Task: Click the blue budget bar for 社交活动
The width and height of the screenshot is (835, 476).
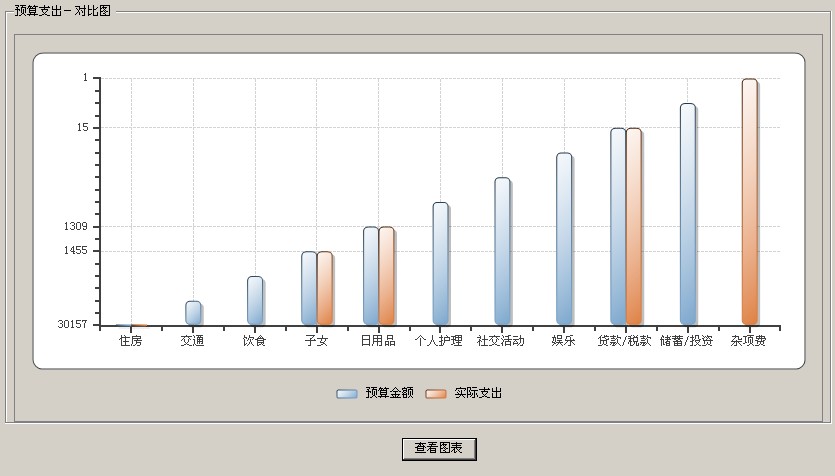Action: 502,251
